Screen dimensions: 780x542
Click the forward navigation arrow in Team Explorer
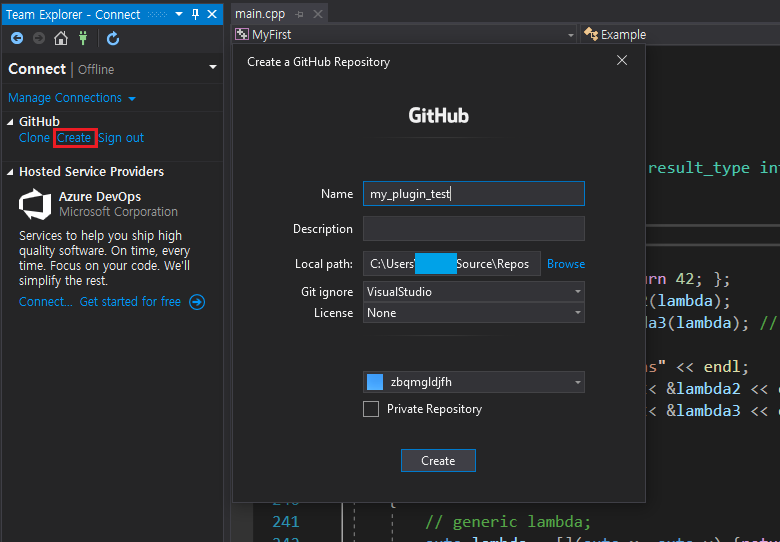(39, 38)
